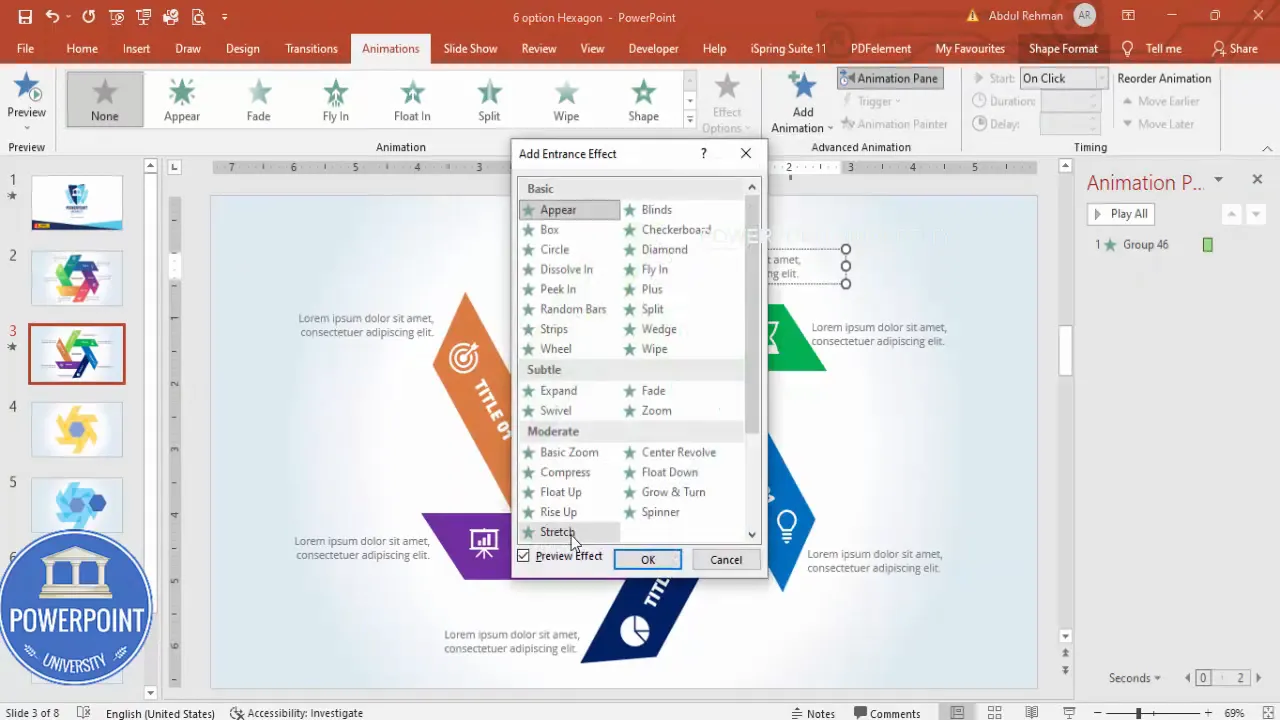Apply the Shape animation from ribbon gallery
This screenshot has width=1280, height=720.
[643, 100]
